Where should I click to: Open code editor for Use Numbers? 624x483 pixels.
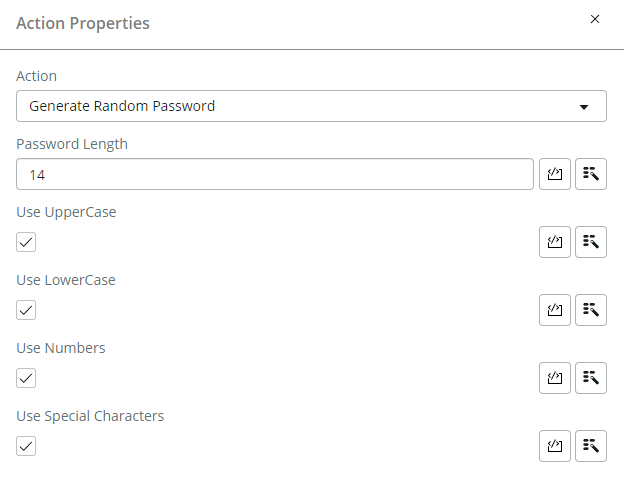(x=555, y=378)
